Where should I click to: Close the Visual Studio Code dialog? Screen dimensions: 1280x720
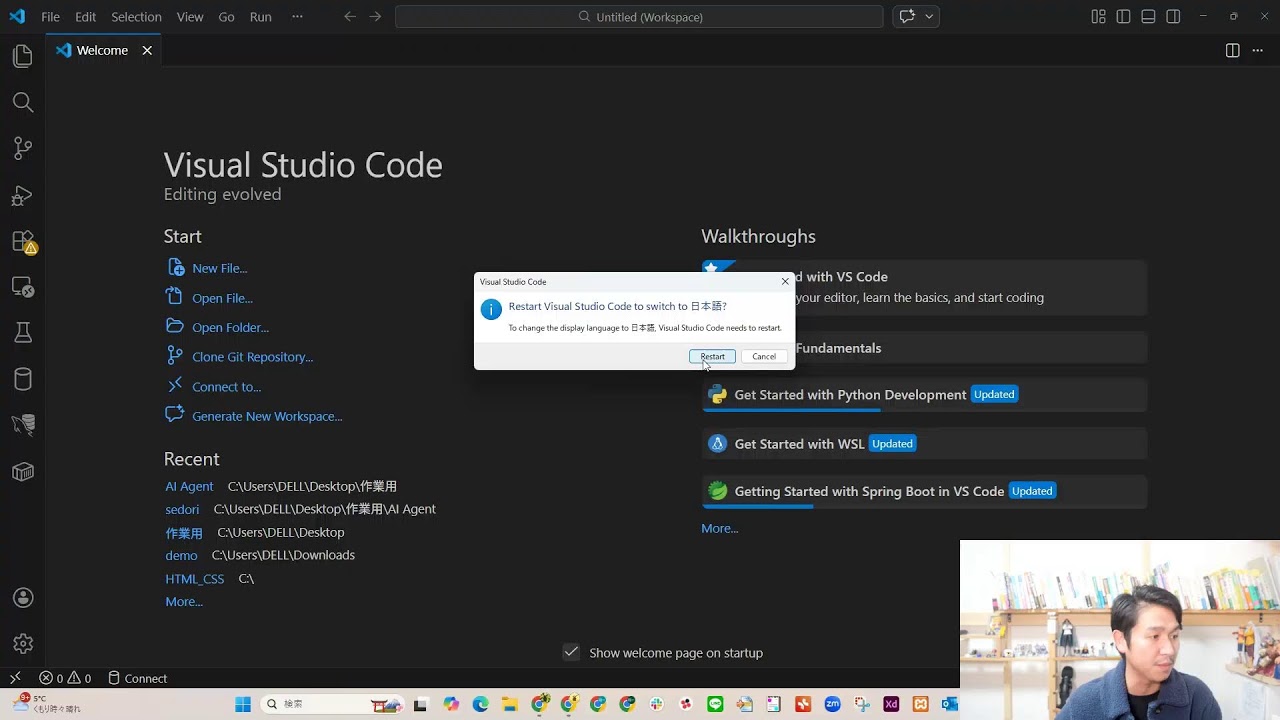785,282
